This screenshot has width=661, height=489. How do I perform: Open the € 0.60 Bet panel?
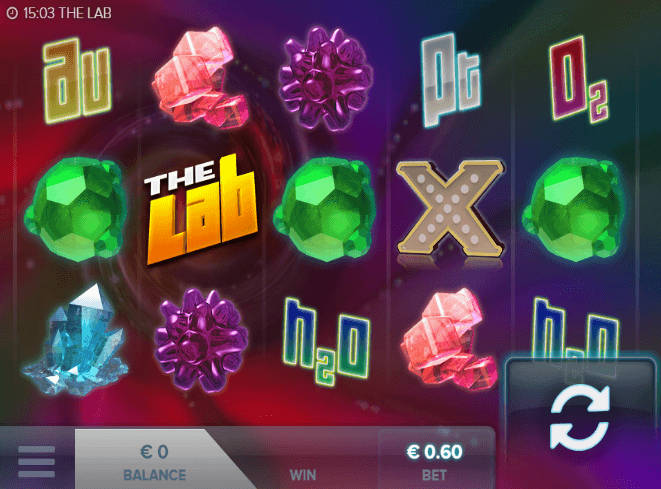point(435,461)
